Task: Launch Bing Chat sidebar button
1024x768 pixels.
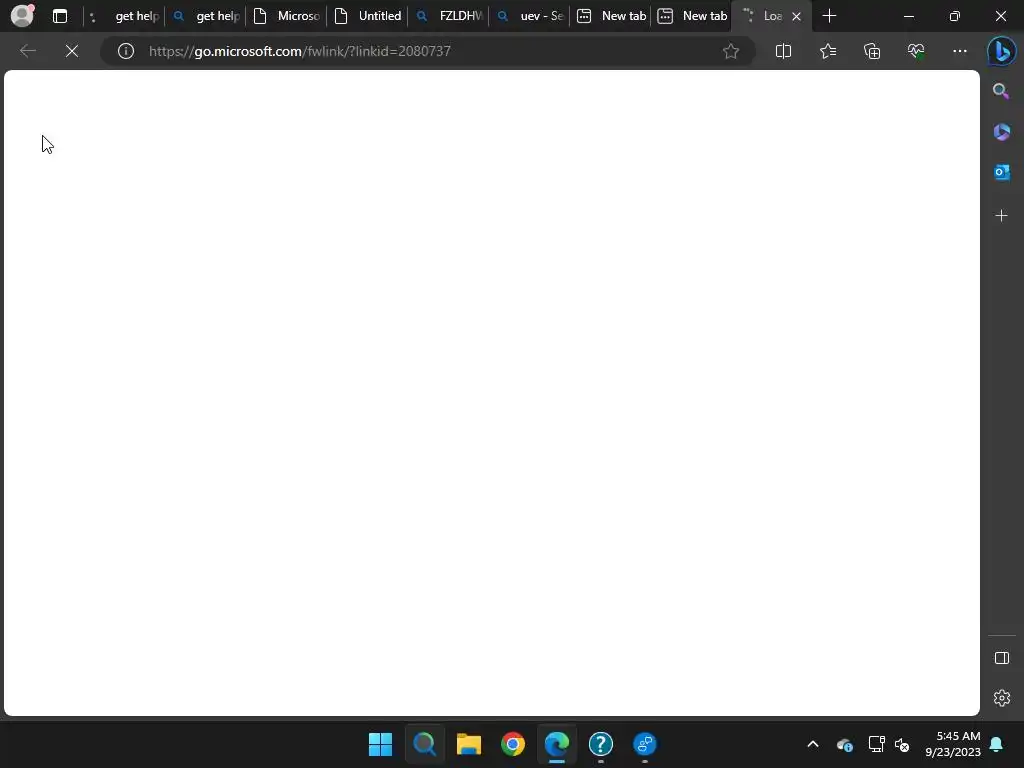Action: 1001,51
